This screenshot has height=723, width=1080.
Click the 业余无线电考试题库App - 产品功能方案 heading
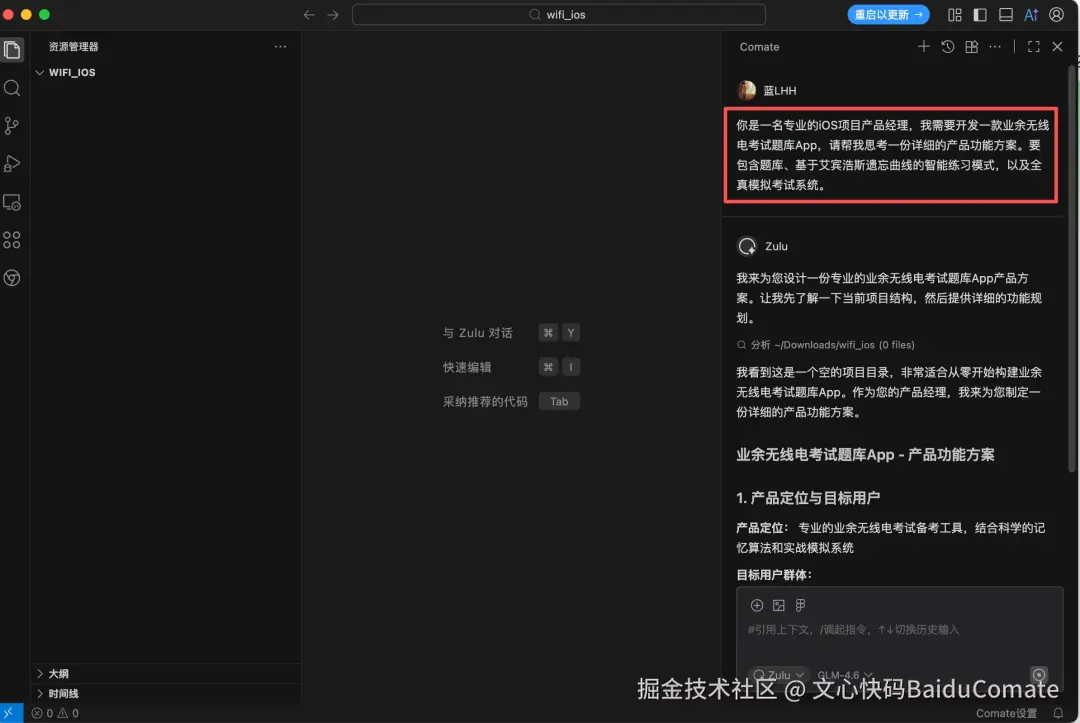(865, 454)
